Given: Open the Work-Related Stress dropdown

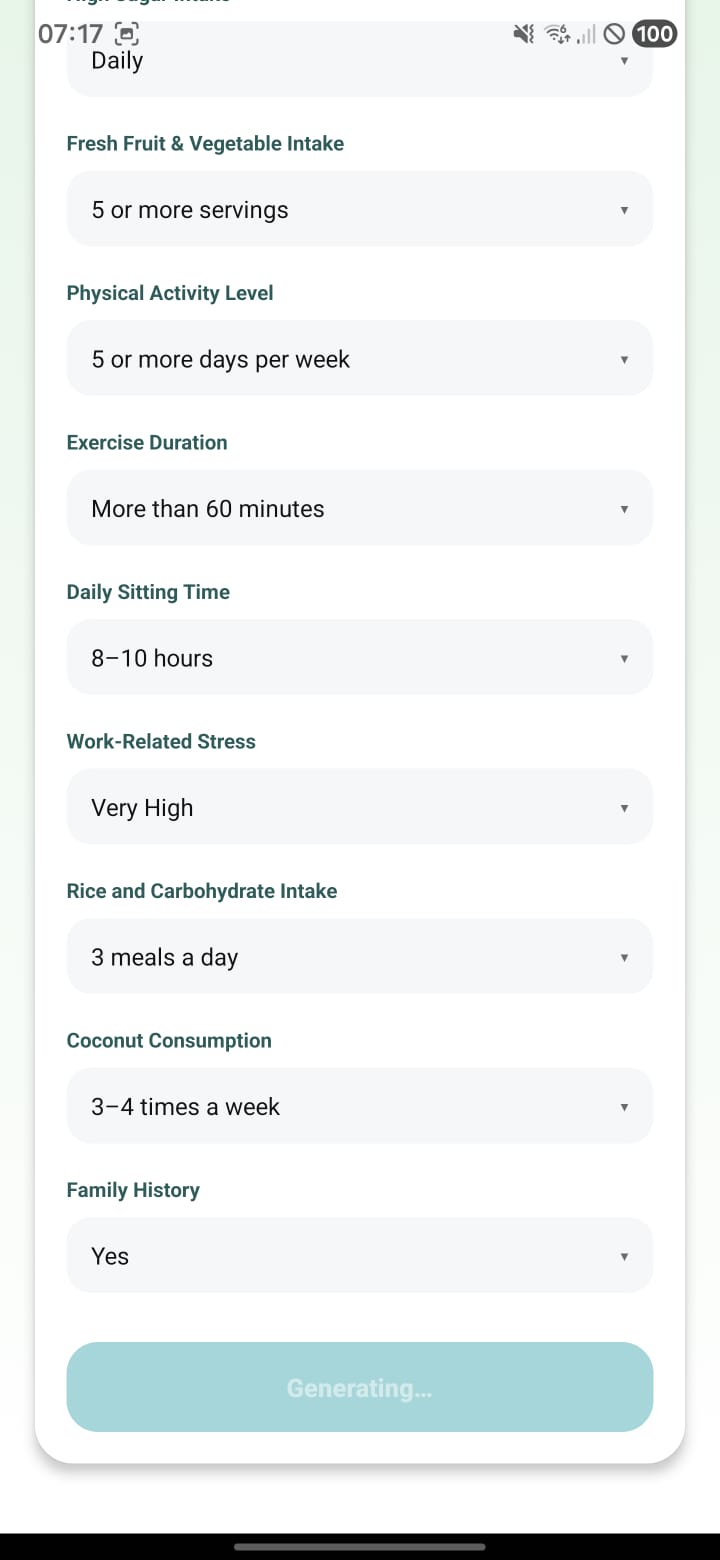Looking at the screenshot, I should point(359,806).
